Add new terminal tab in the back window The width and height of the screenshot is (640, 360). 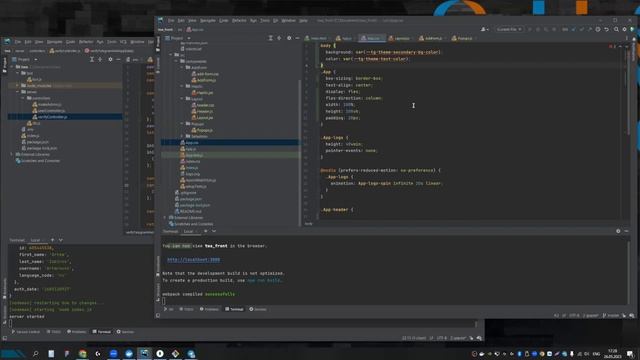click(52, 240)
